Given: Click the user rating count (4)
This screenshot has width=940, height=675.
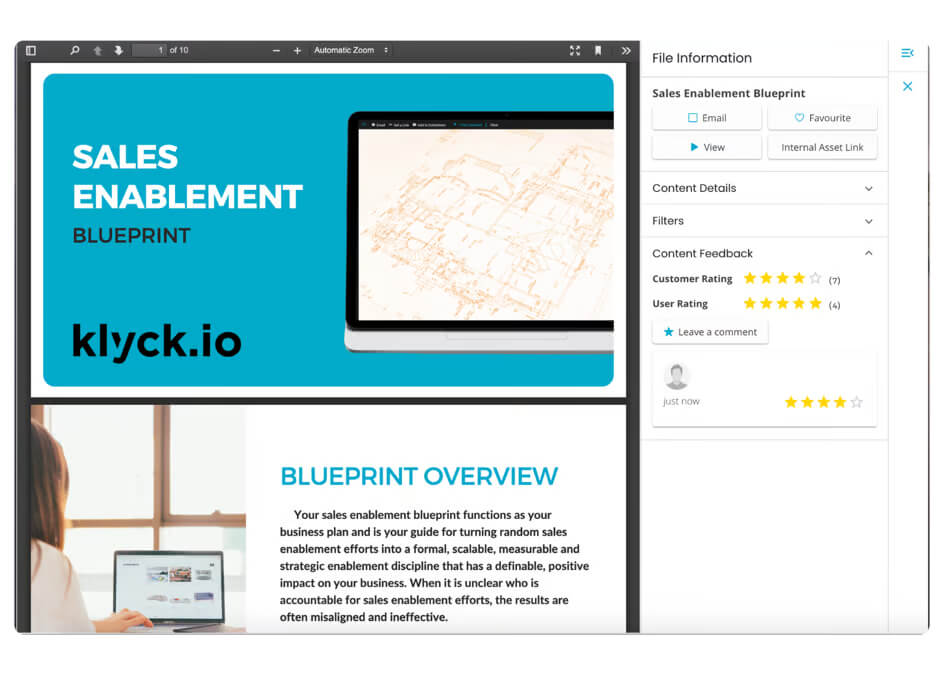Looking at the screenshot, I should click(834, 305).
